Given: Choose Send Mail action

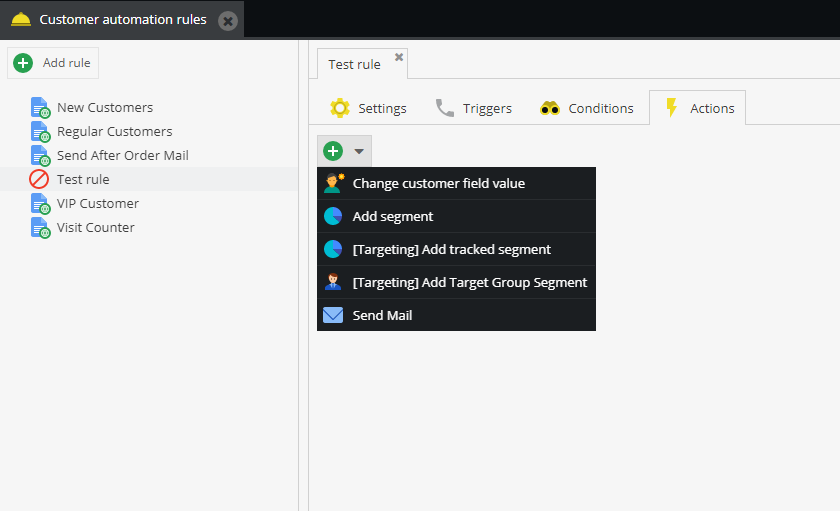Looking at the screenshot, I should pyautogui.click(x=456, y=315).
